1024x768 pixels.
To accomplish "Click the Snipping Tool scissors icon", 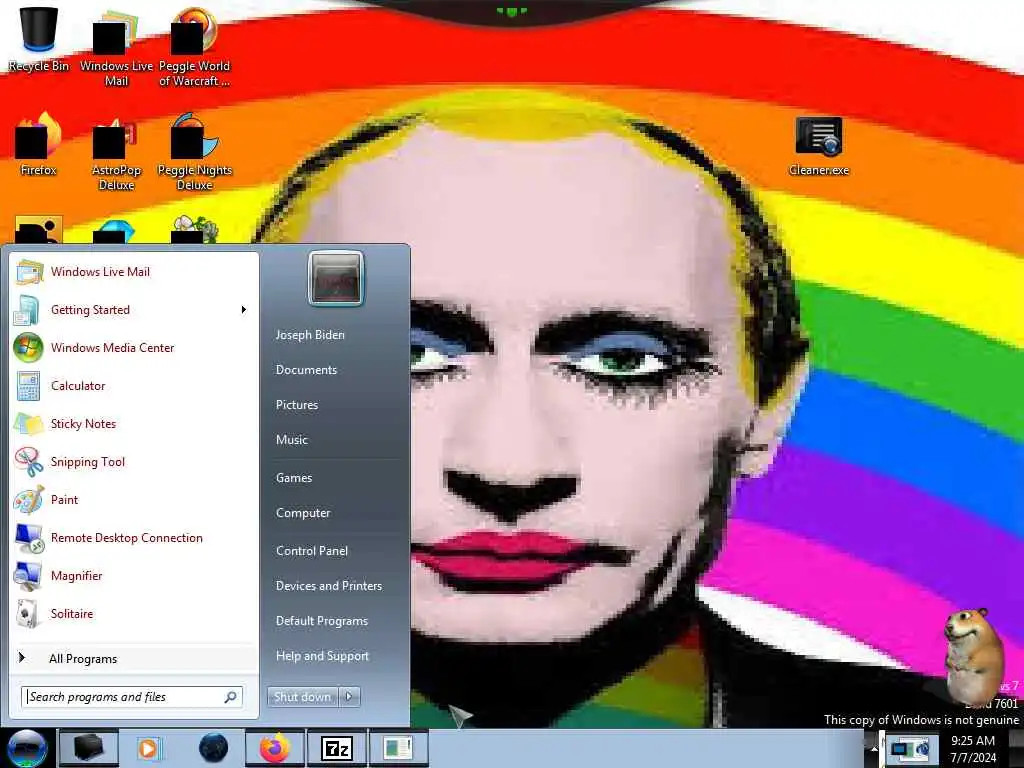I will coord(29,462).
